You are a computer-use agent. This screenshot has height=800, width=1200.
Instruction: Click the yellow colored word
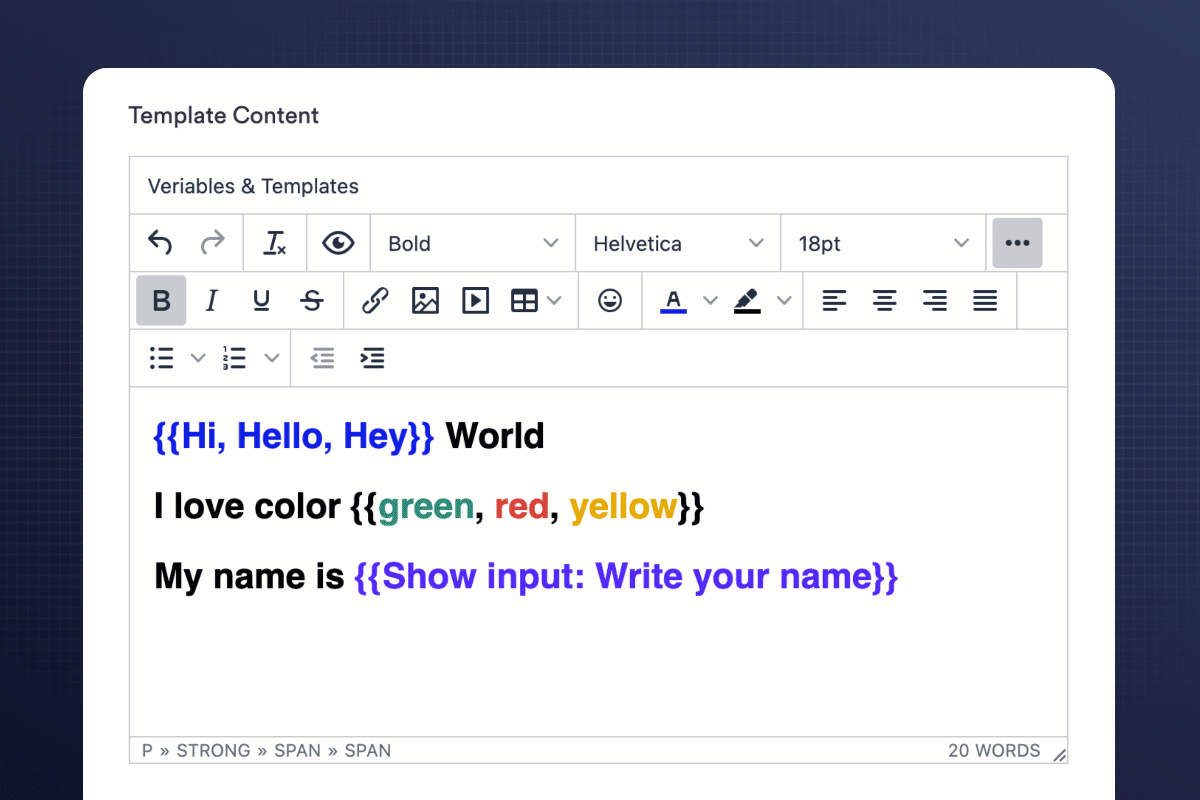tap(623, 507)
